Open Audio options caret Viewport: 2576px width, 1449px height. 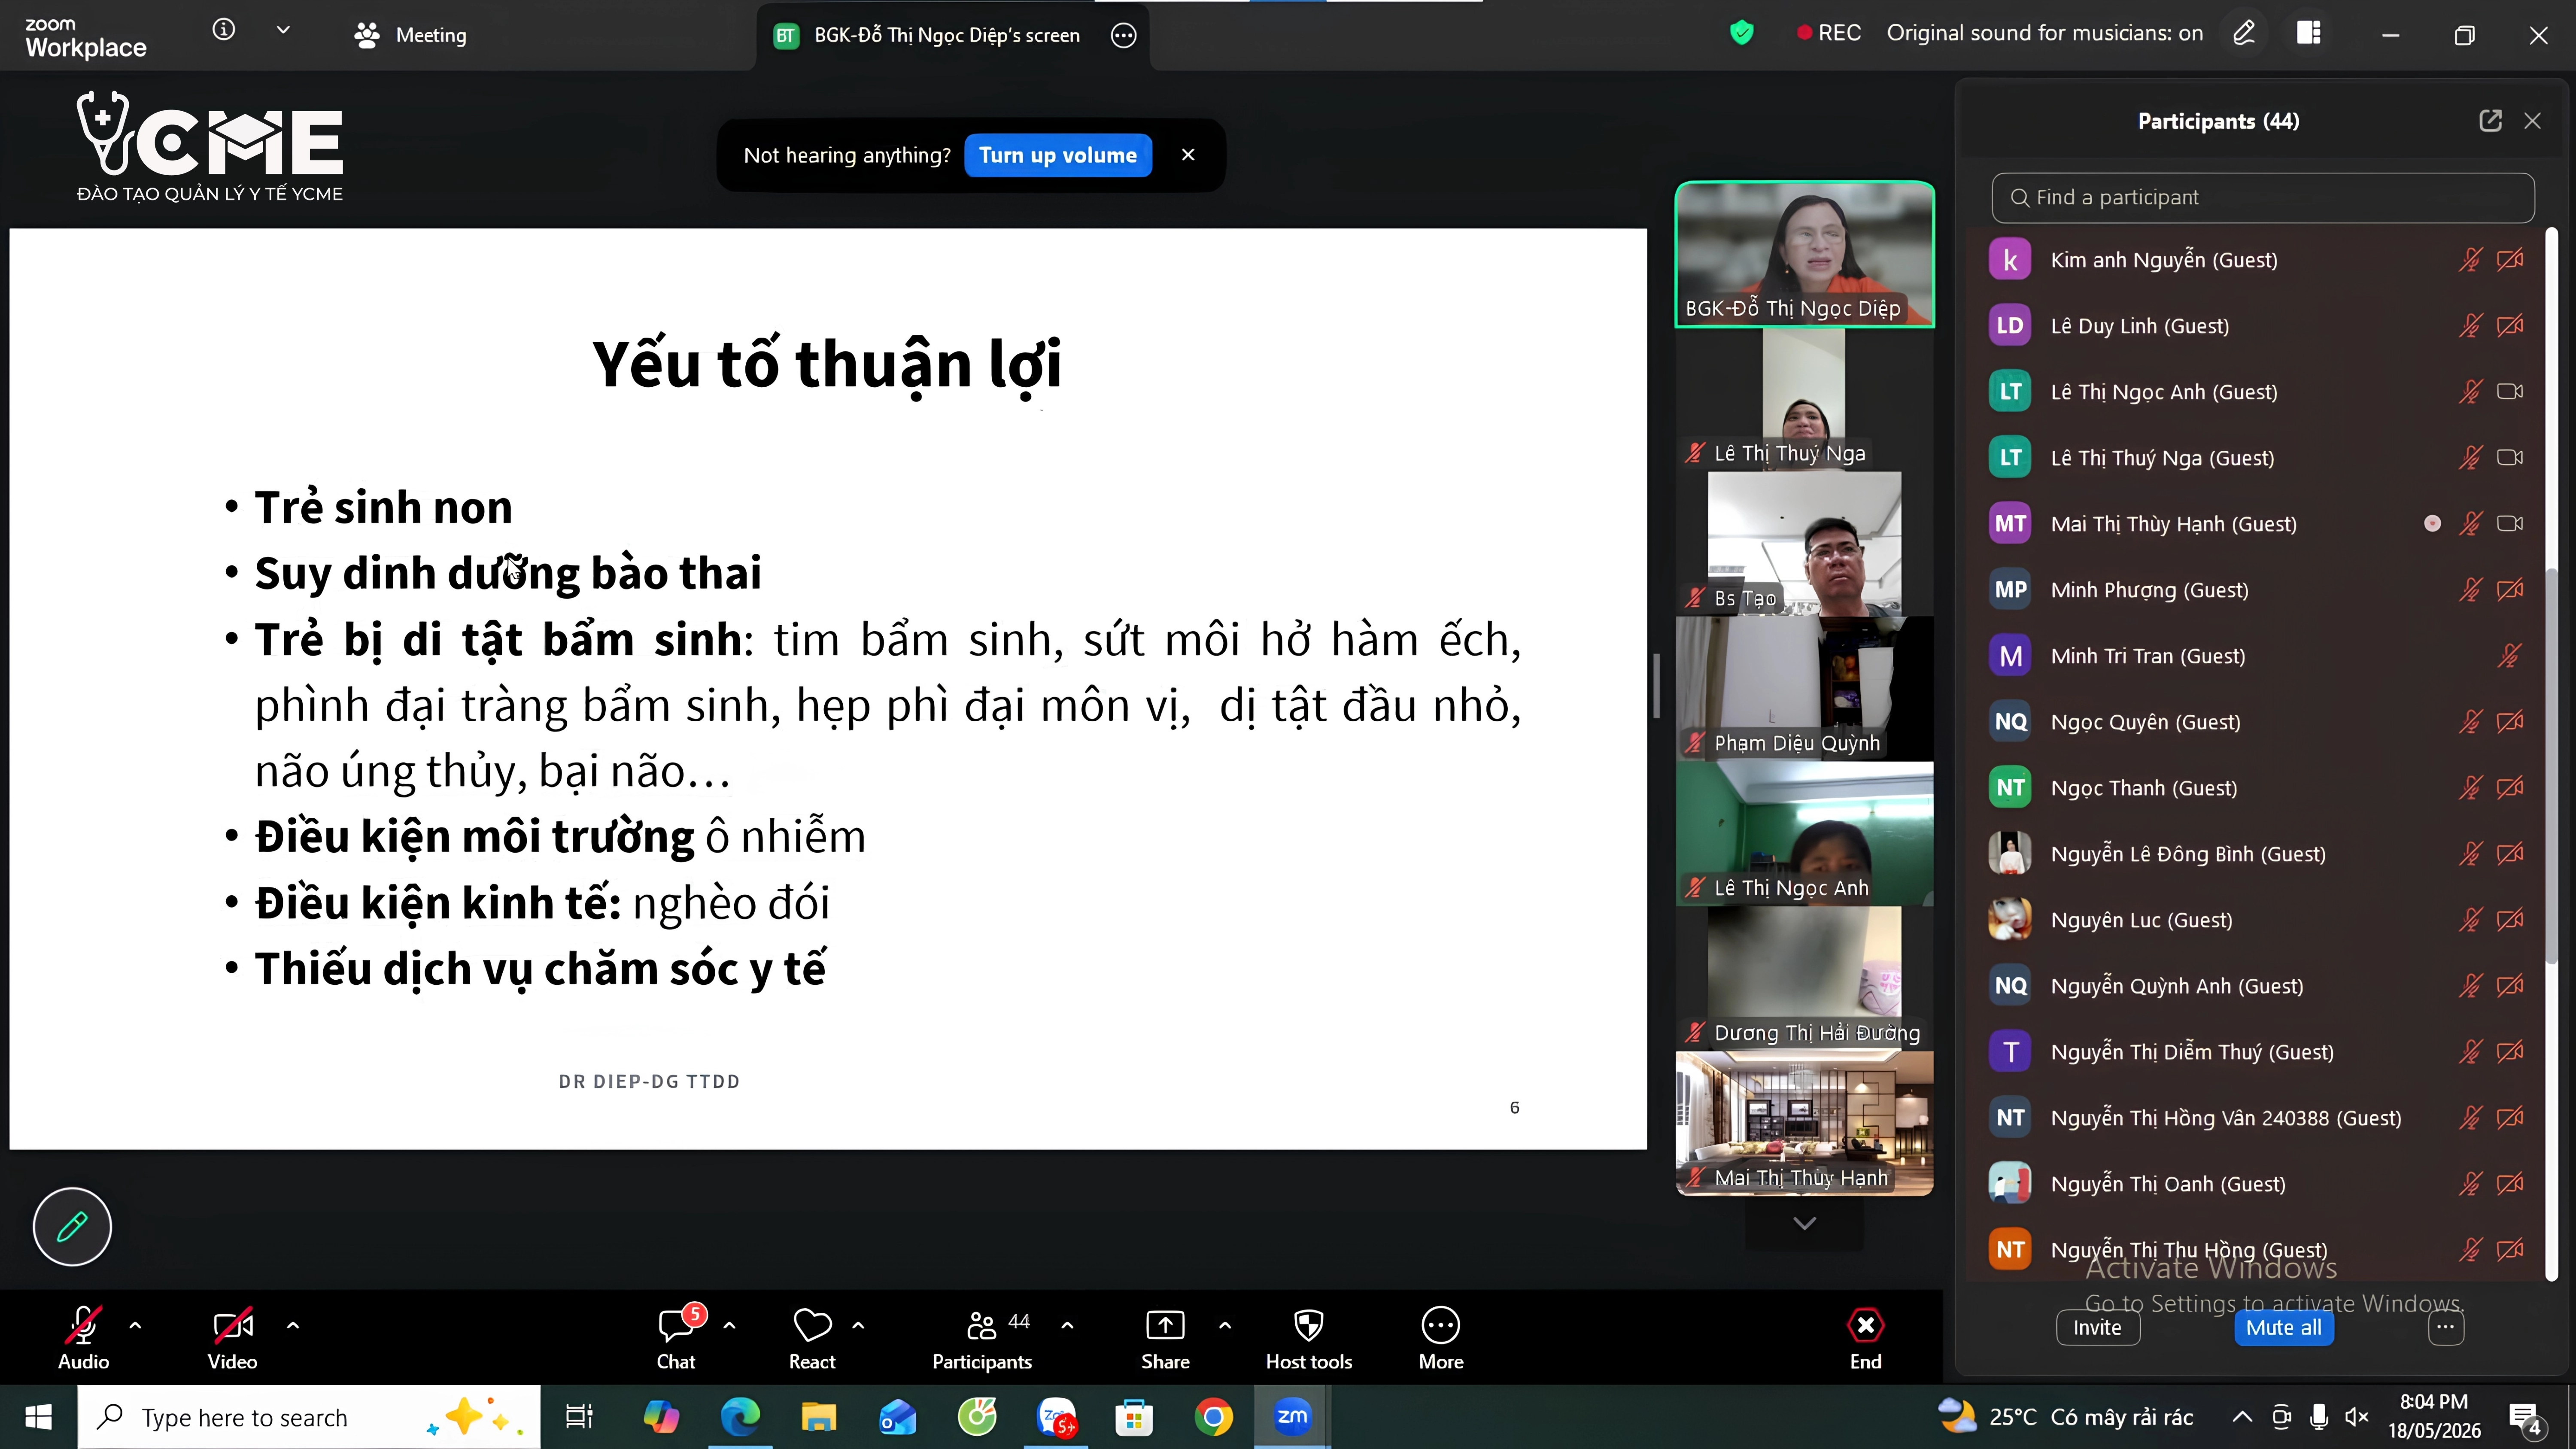(x=135, y=1326)
